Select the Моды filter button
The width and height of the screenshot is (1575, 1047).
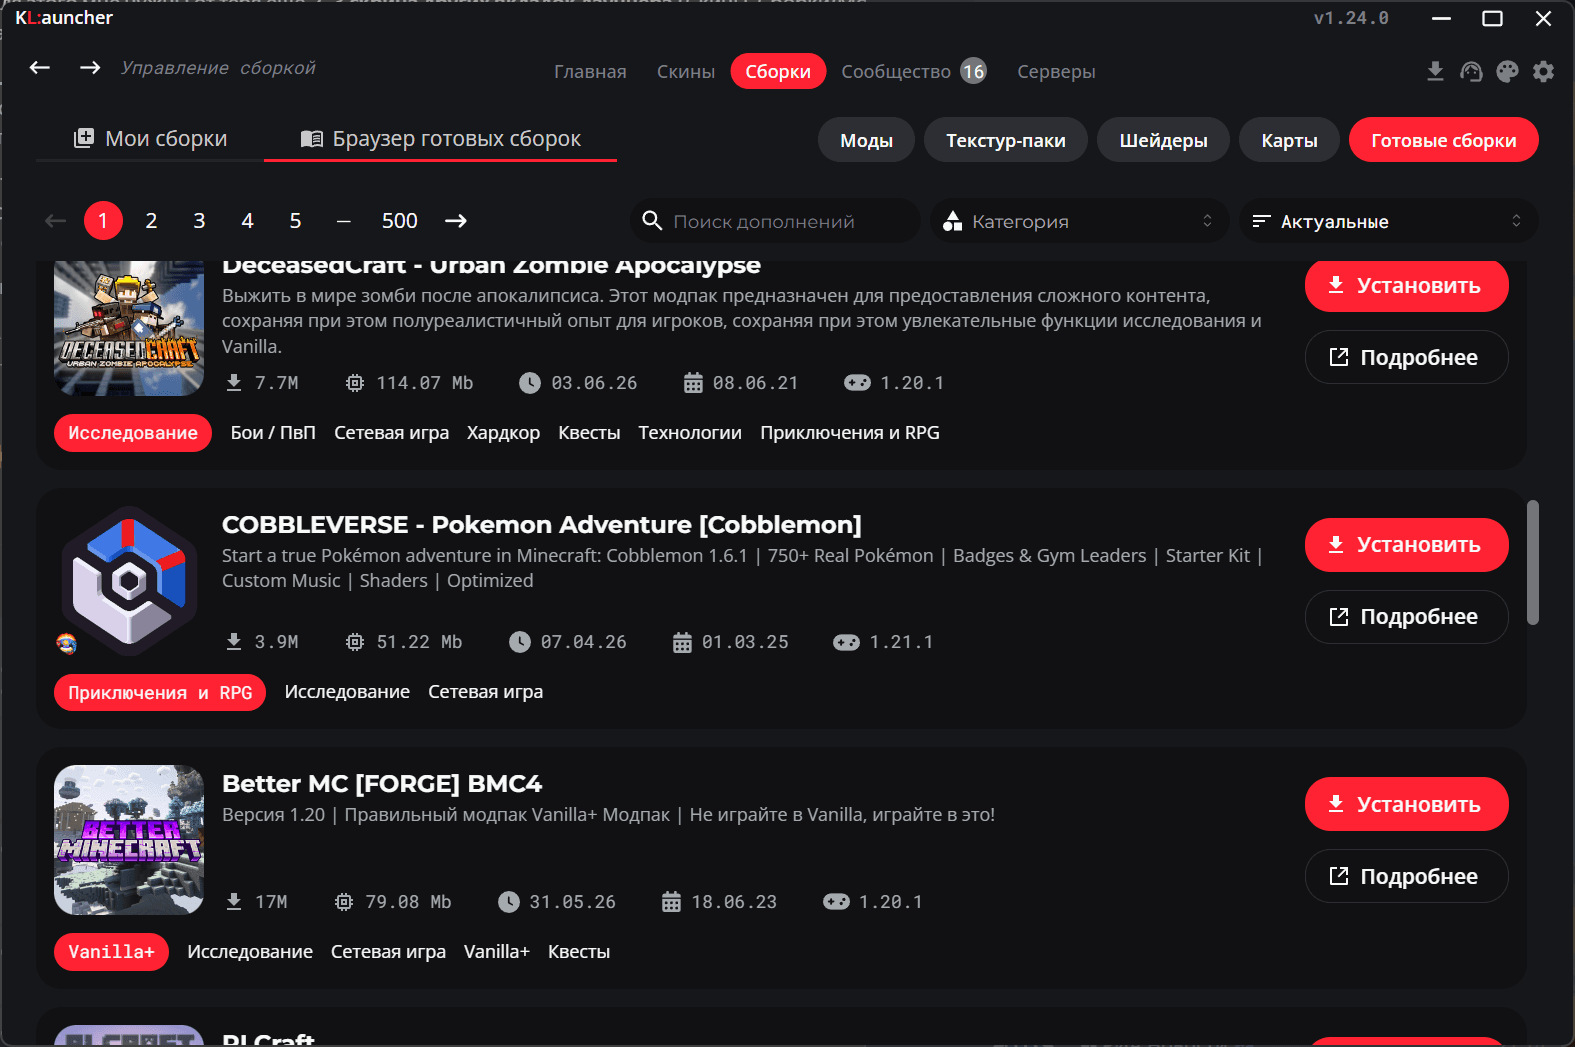pos(866,140)
